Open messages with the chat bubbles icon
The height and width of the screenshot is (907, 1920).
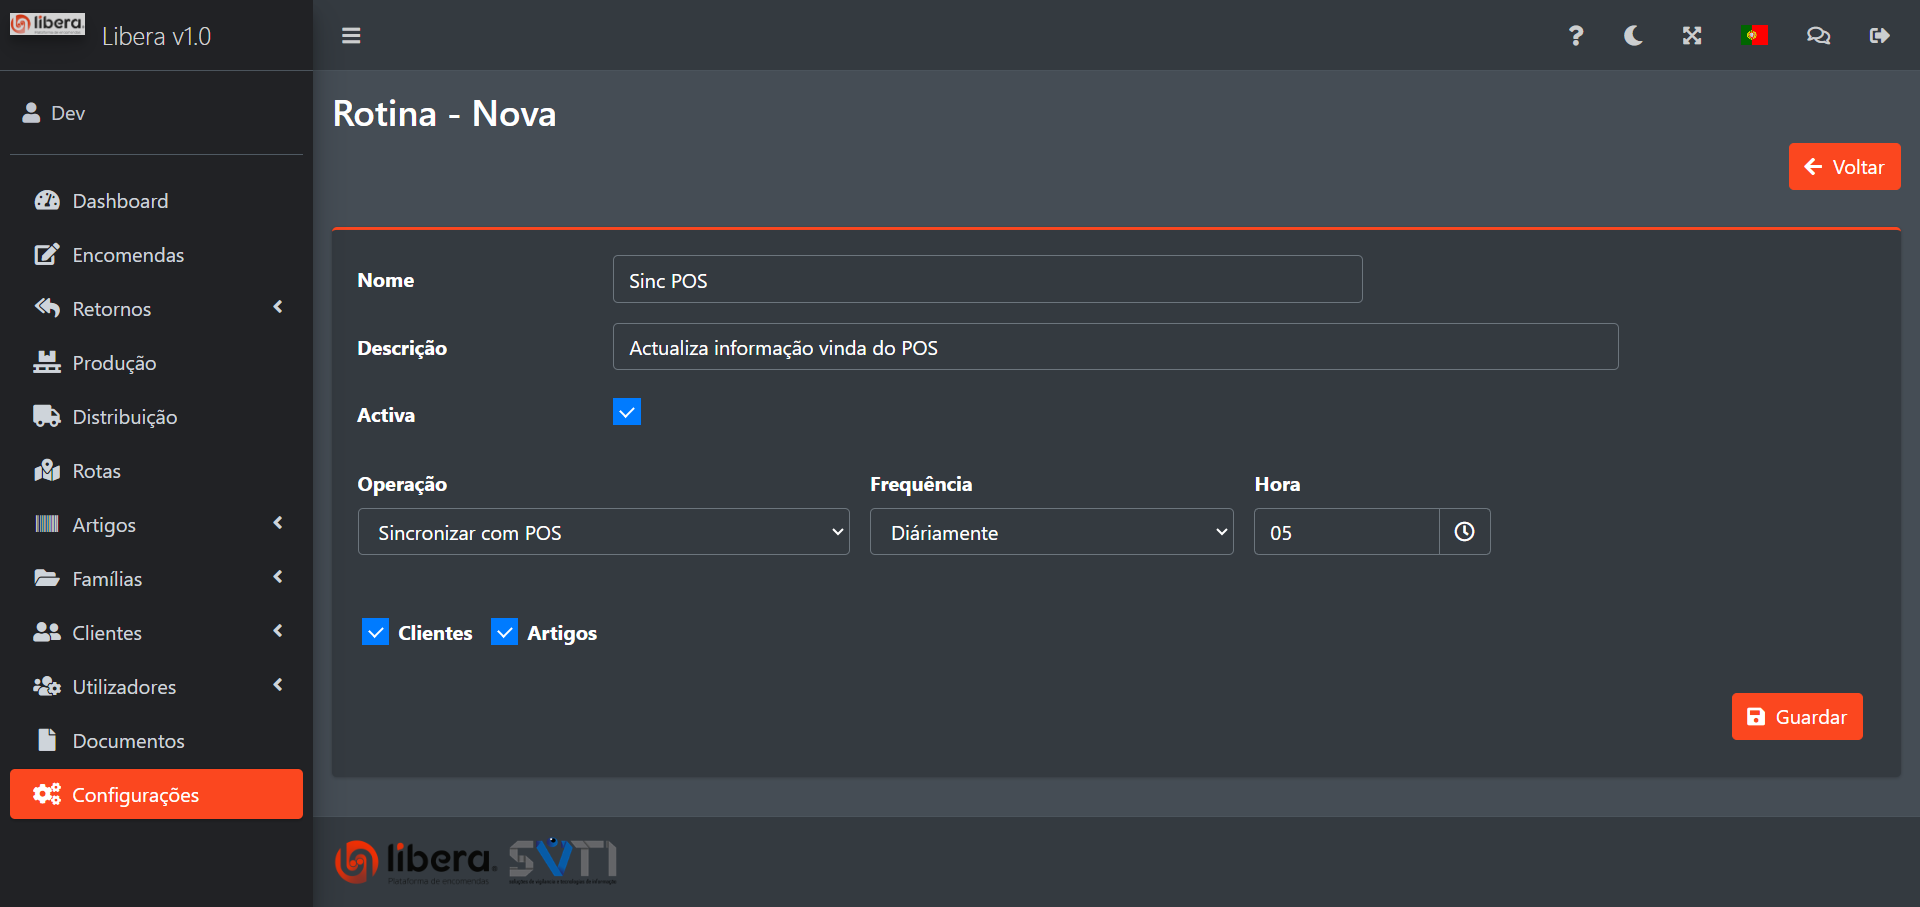(1818, 36)
